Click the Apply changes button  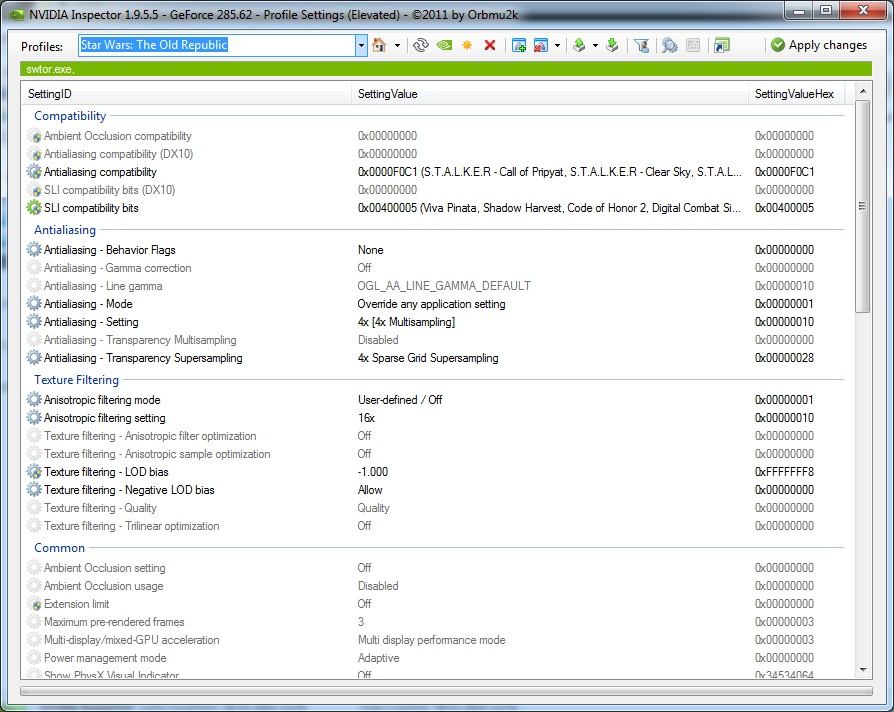pyautogui.click(x=819, y=45)
